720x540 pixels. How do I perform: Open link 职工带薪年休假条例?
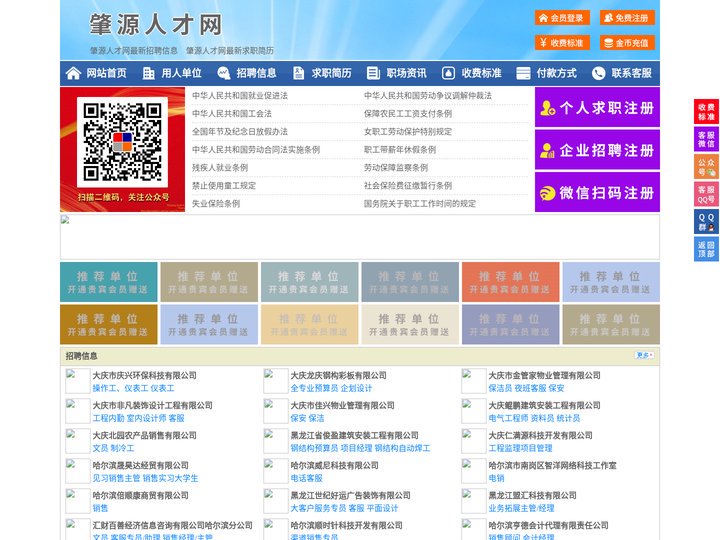click(x=400, y=150)
